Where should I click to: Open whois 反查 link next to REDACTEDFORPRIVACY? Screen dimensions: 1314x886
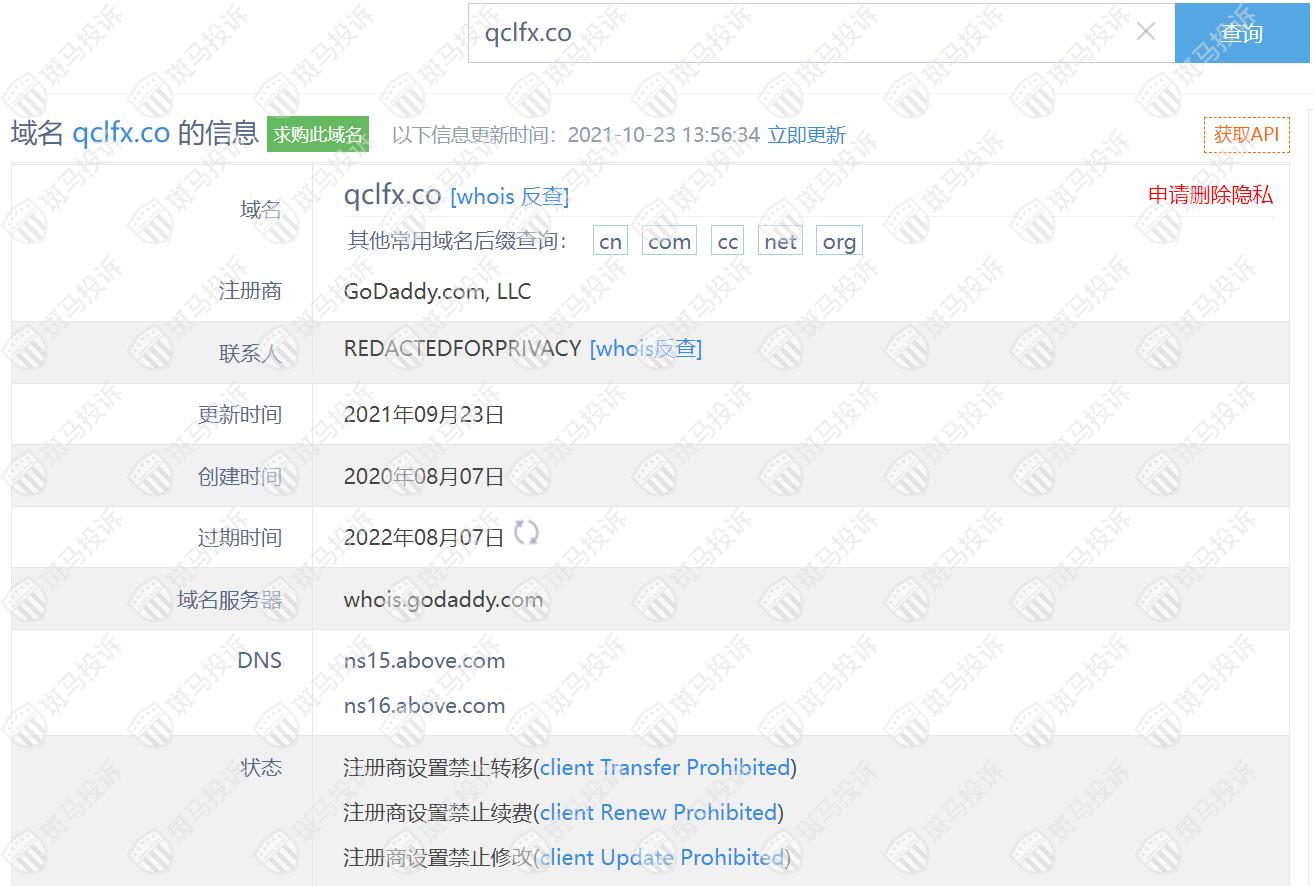coord(645,348)
